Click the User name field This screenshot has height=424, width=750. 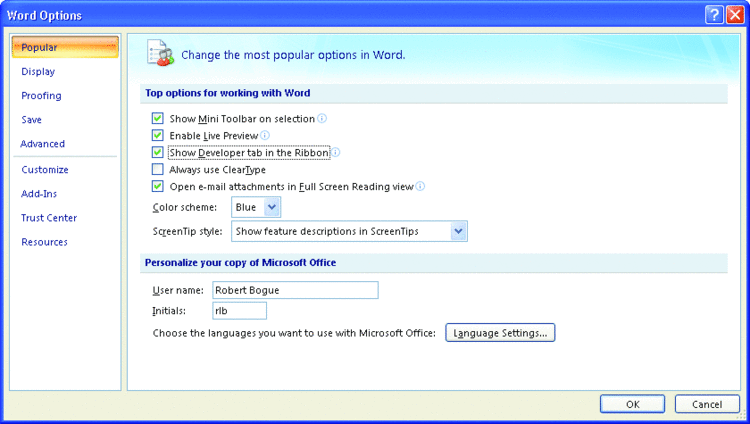click(295, 290)
